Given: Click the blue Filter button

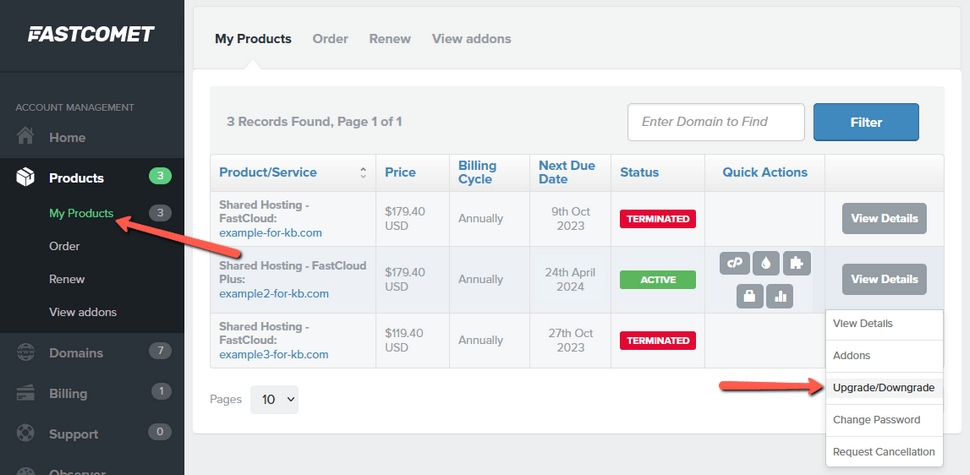Looking at the screenshot, I should point(866,122).
